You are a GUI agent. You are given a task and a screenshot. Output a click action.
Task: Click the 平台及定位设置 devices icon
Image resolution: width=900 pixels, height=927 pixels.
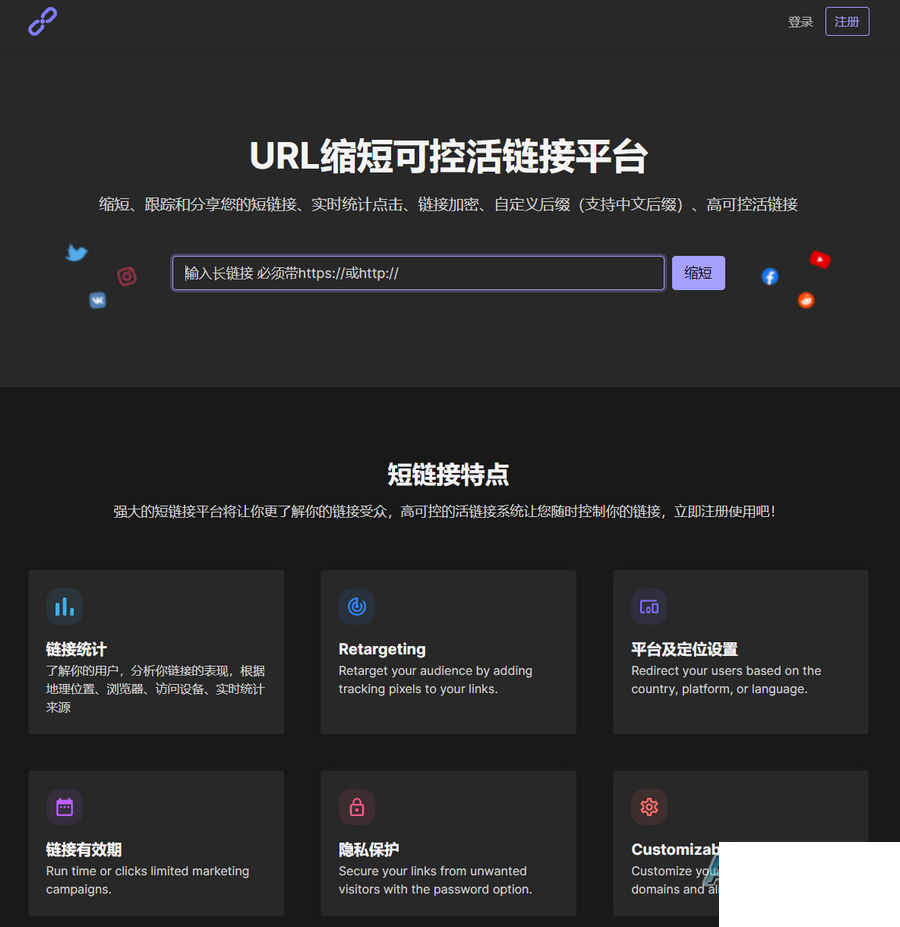click(x=649, y=607)
